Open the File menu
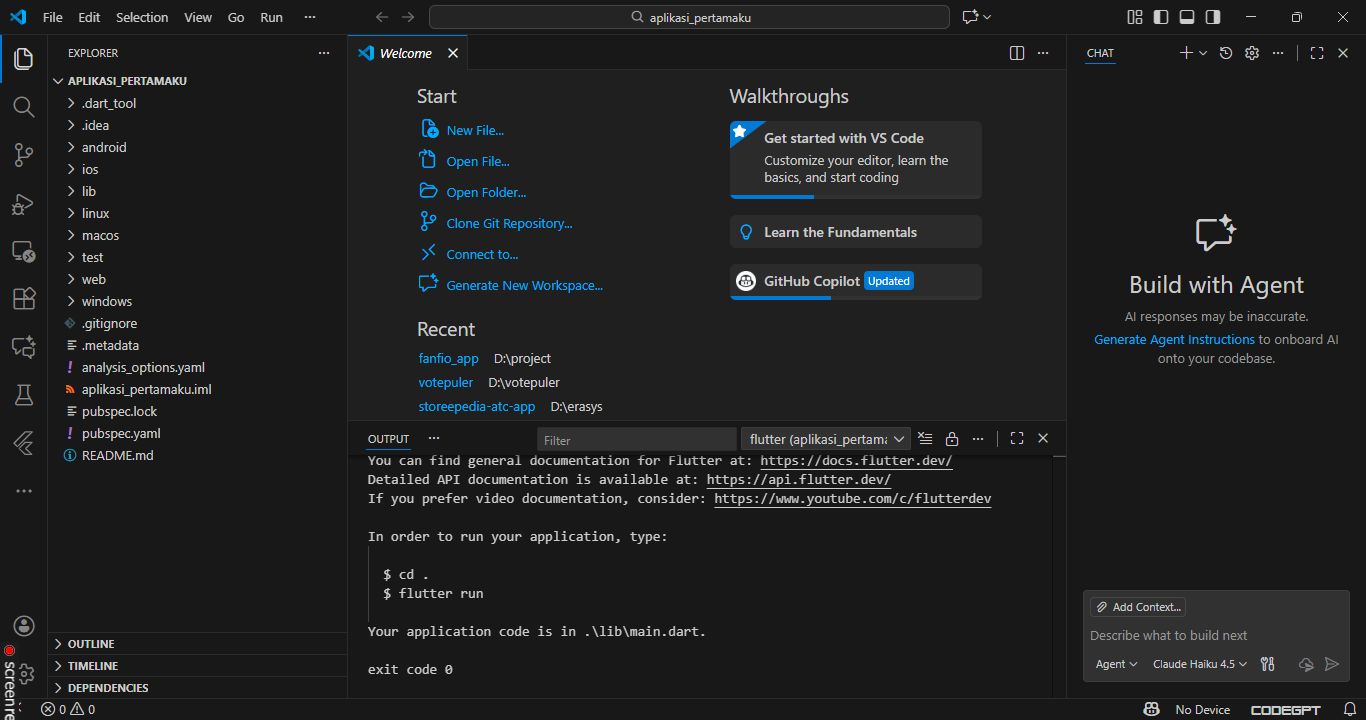The height and width of the screenshot is (720, 1366). tap(52, 17)
